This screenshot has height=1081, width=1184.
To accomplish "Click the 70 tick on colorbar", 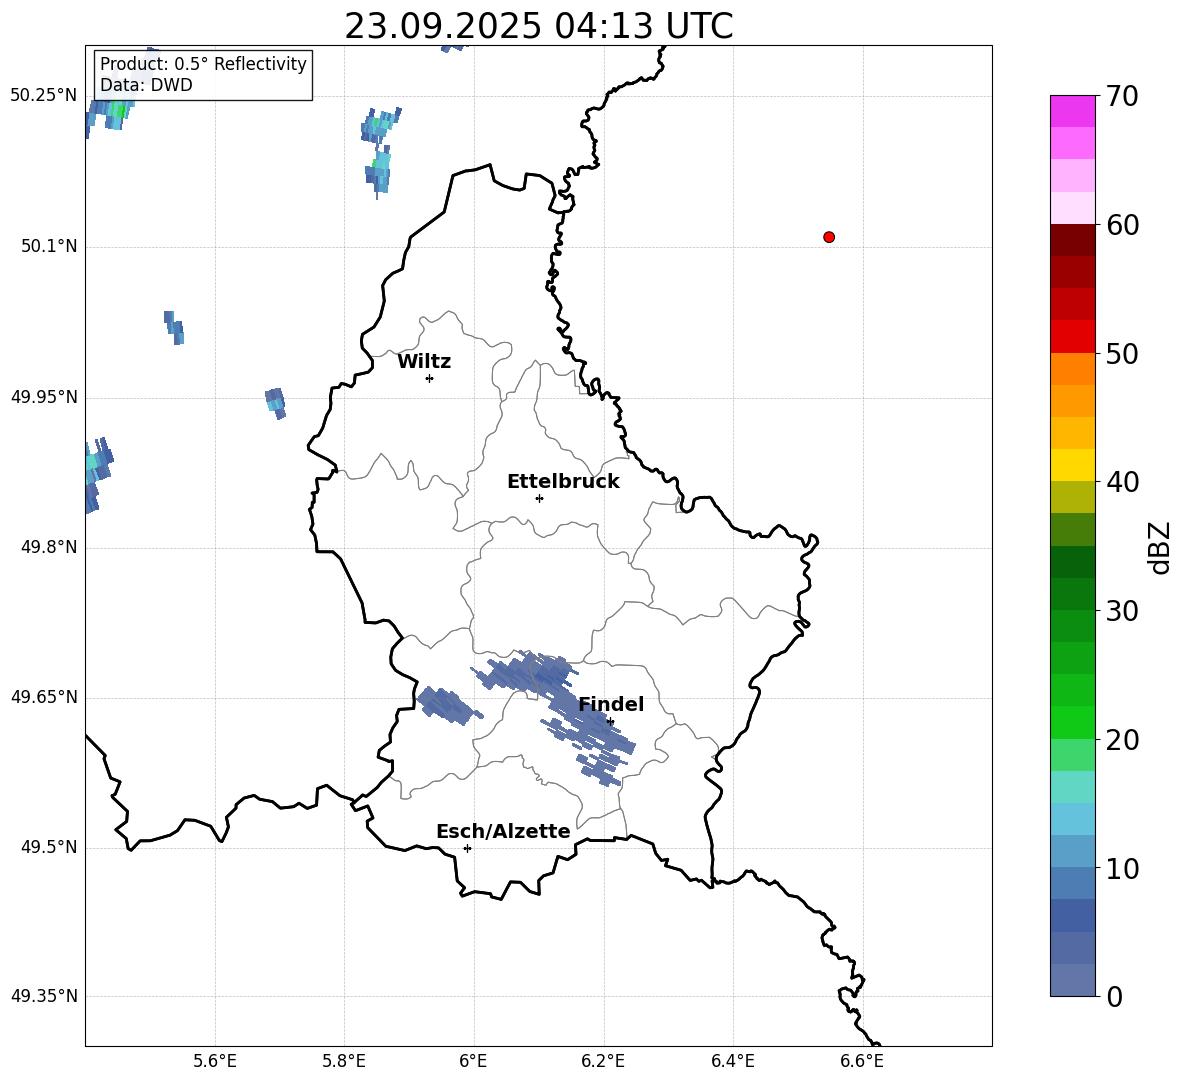I will point(1122,96).
